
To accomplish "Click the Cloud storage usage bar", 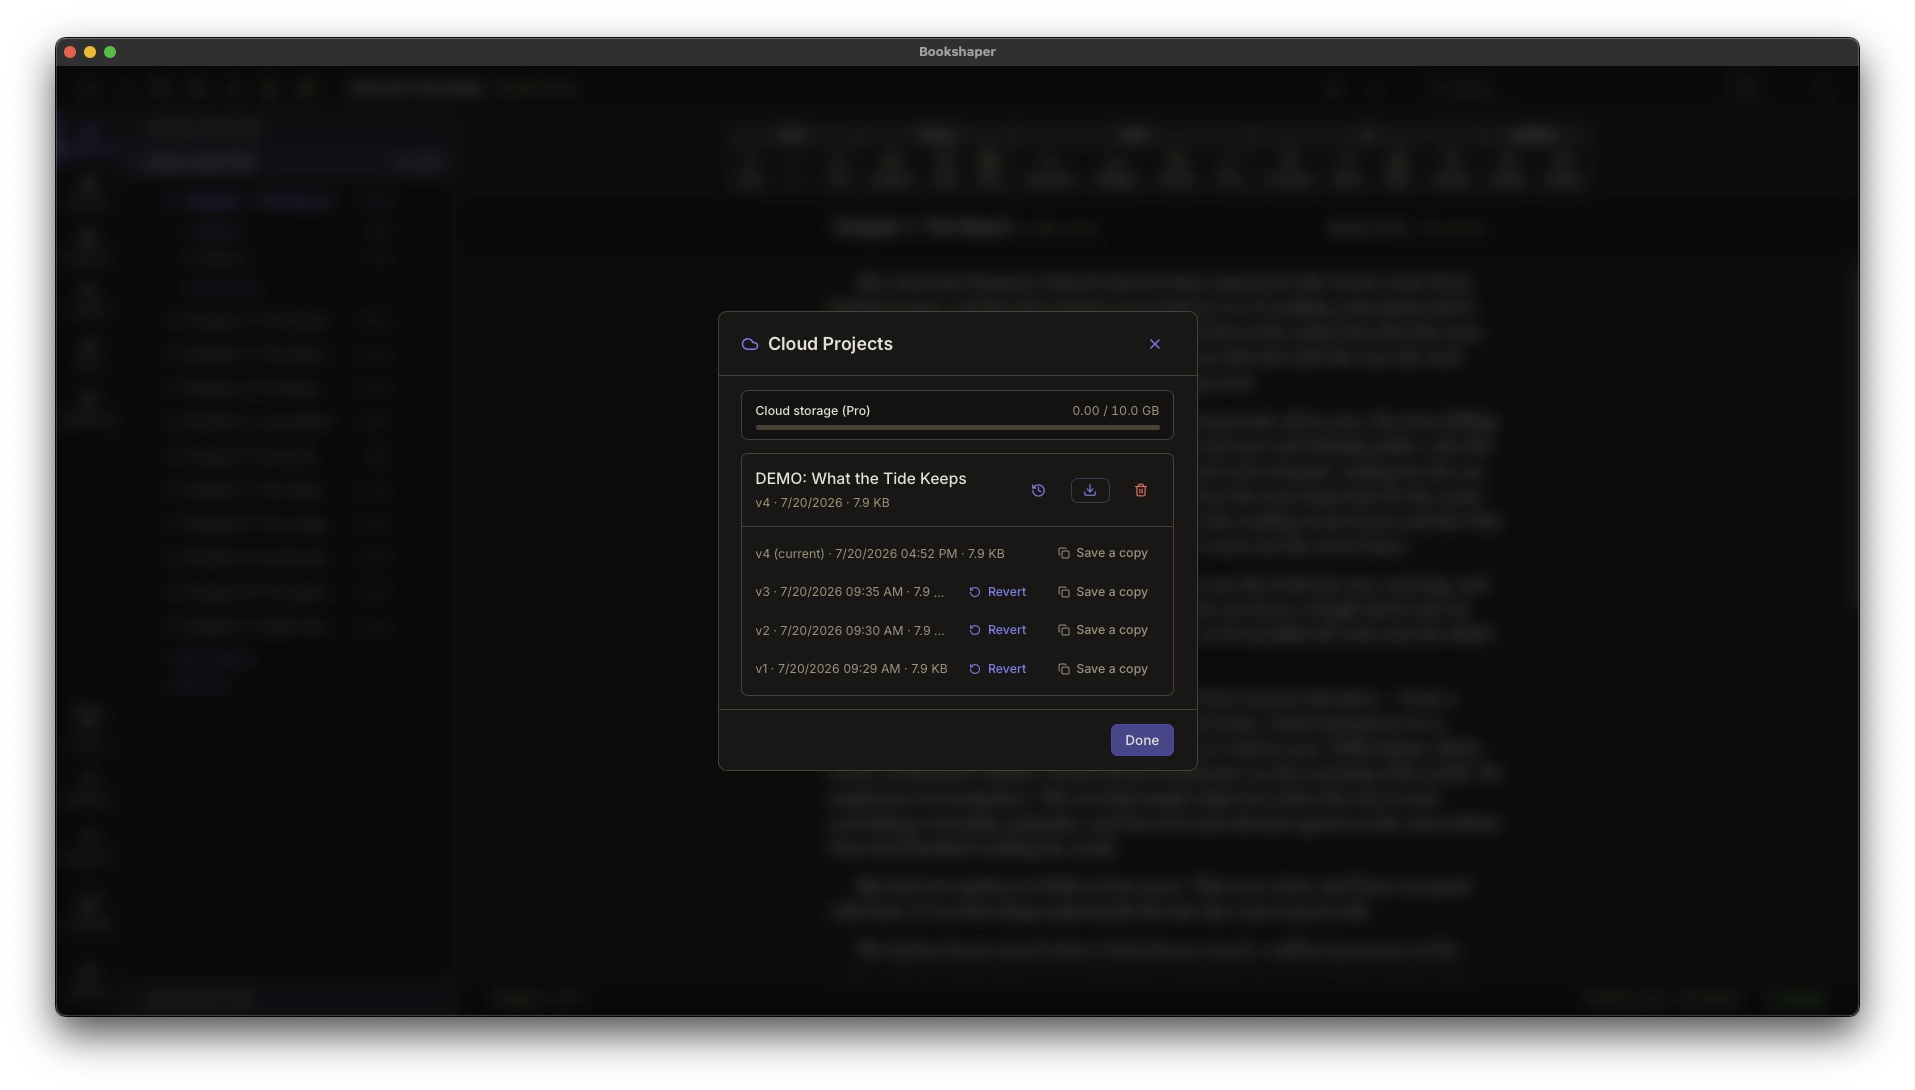I will tap(957, 428).
